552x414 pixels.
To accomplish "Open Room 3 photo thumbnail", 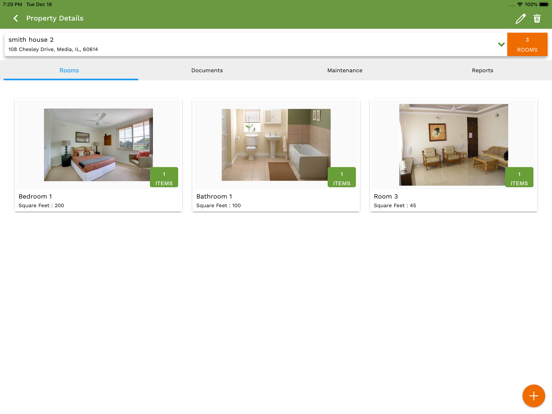I will point(453,145).
